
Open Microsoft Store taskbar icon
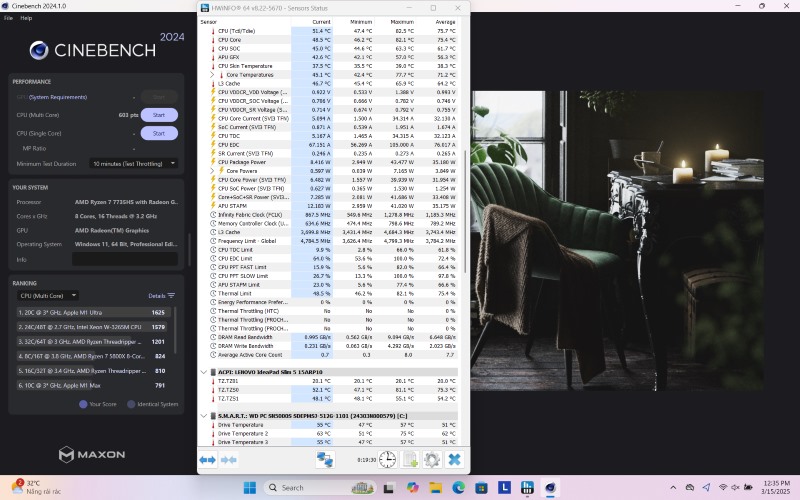point(481,488)
